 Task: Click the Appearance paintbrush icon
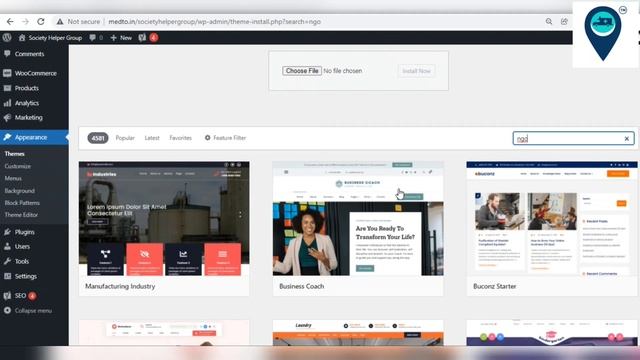(7, 137)
